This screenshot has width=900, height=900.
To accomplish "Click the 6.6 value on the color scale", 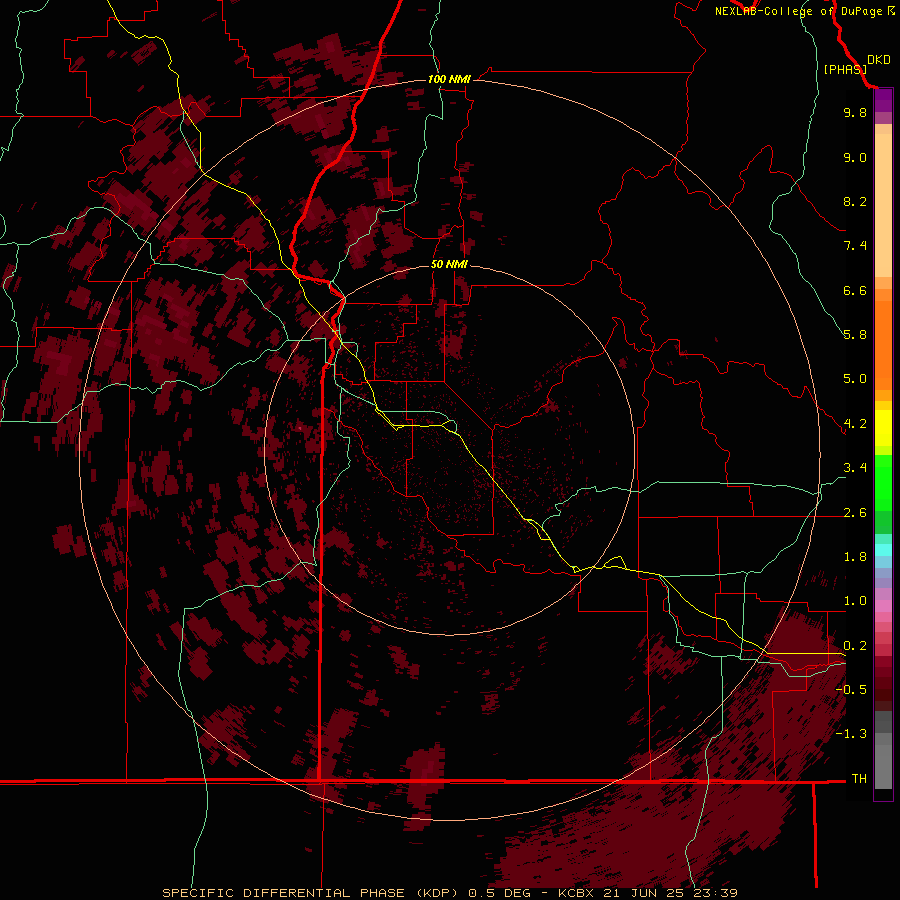I will (855, 290).
